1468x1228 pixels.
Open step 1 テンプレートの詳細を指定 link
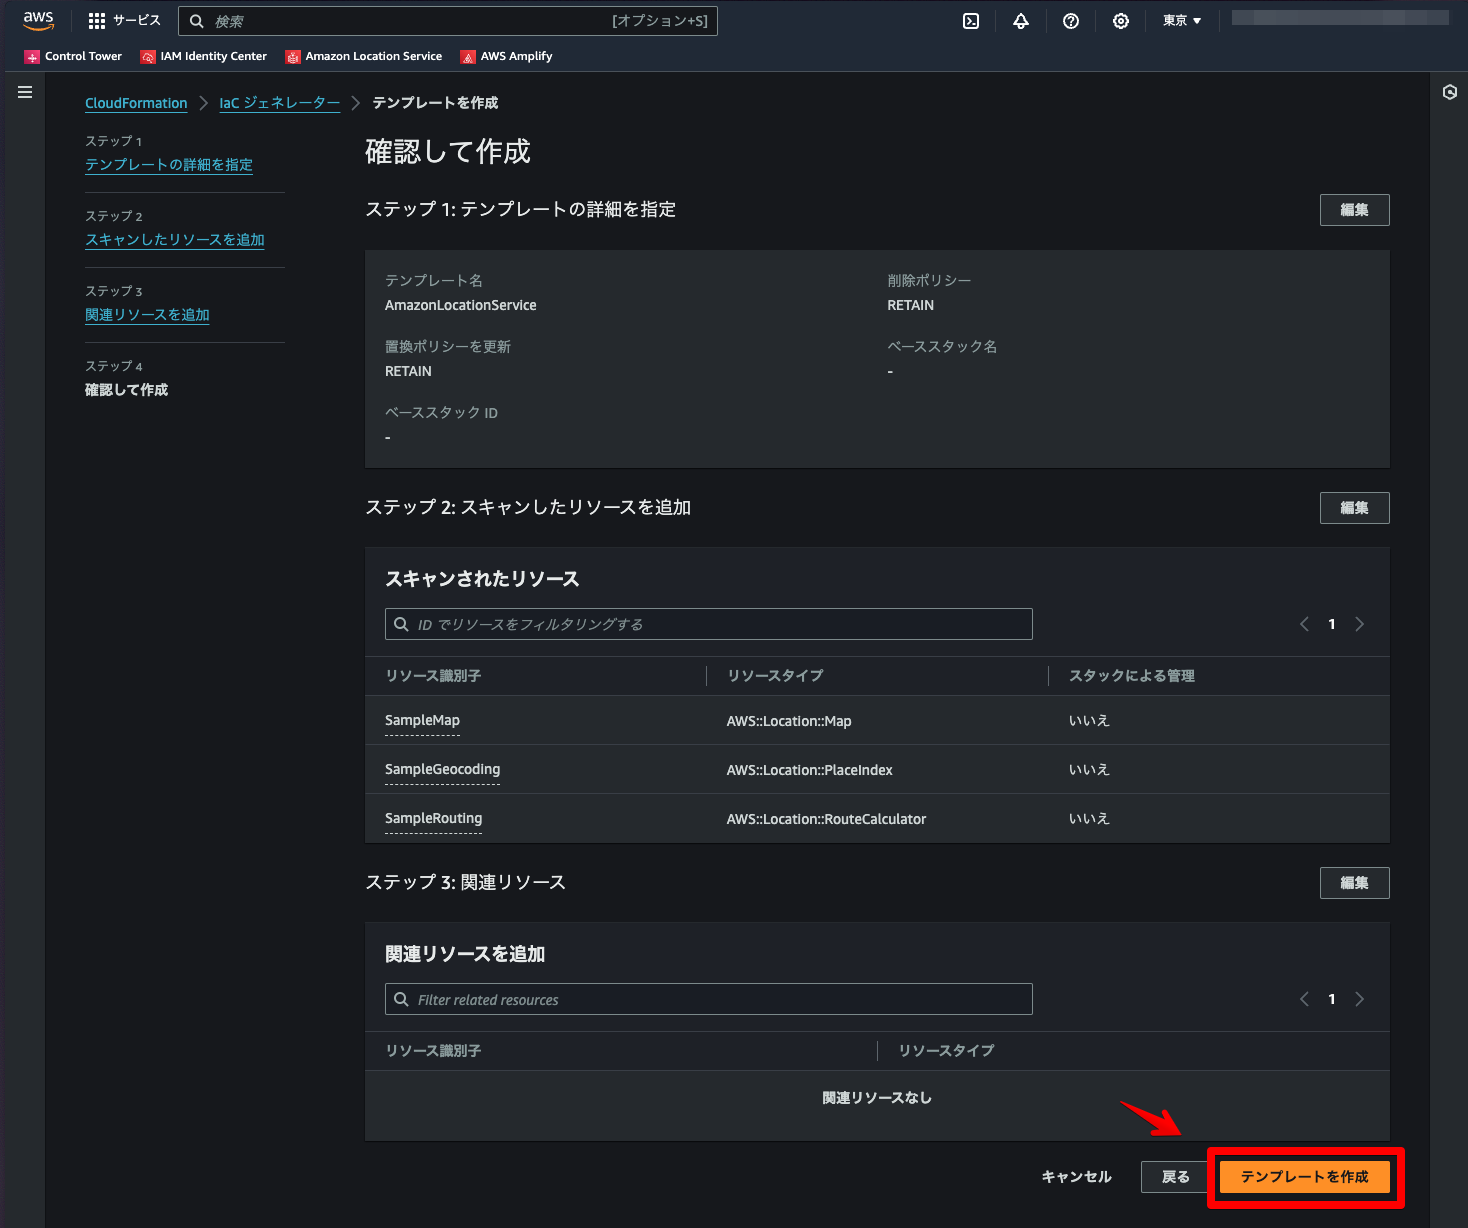click(169, 164)
